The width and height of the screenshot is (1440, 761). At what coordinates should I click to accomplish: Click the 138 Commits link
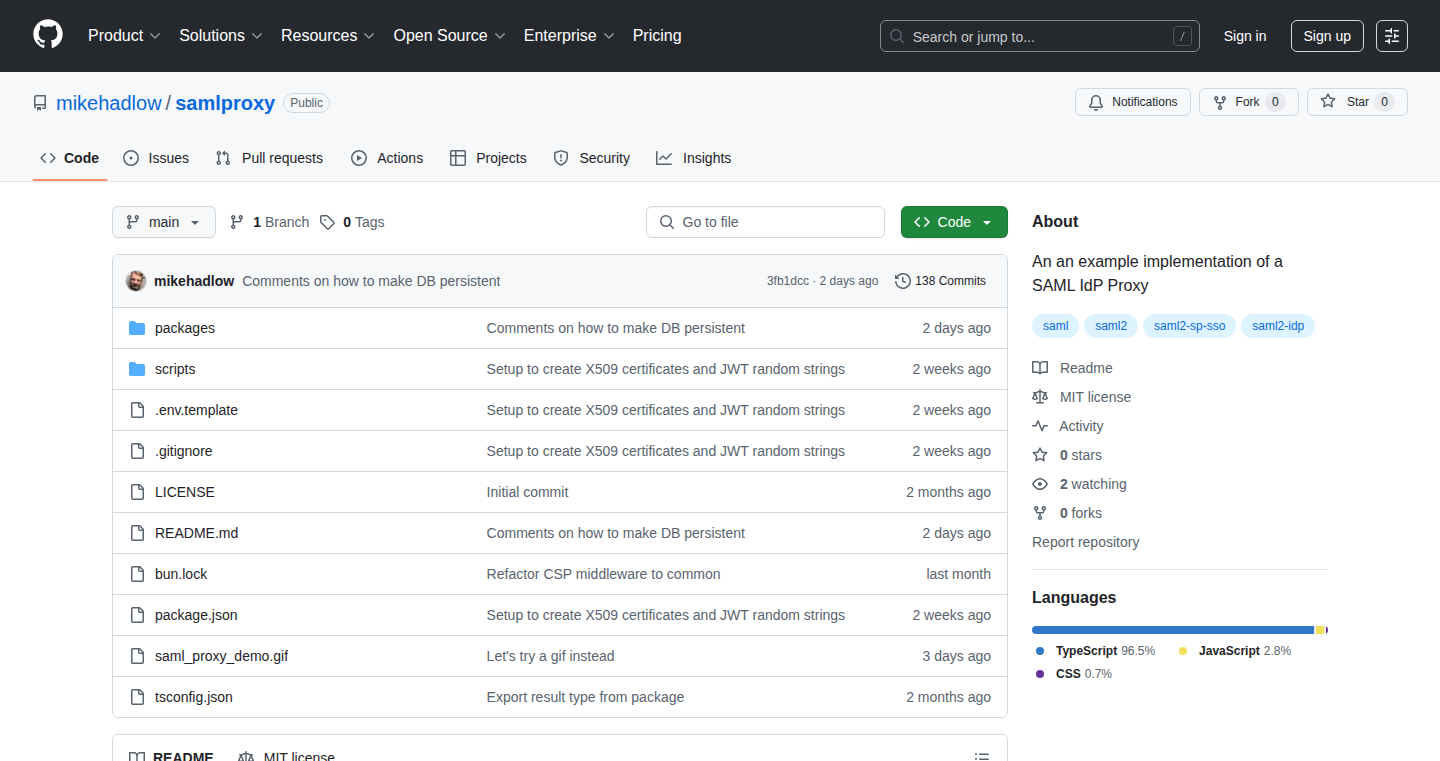(940, 281)
